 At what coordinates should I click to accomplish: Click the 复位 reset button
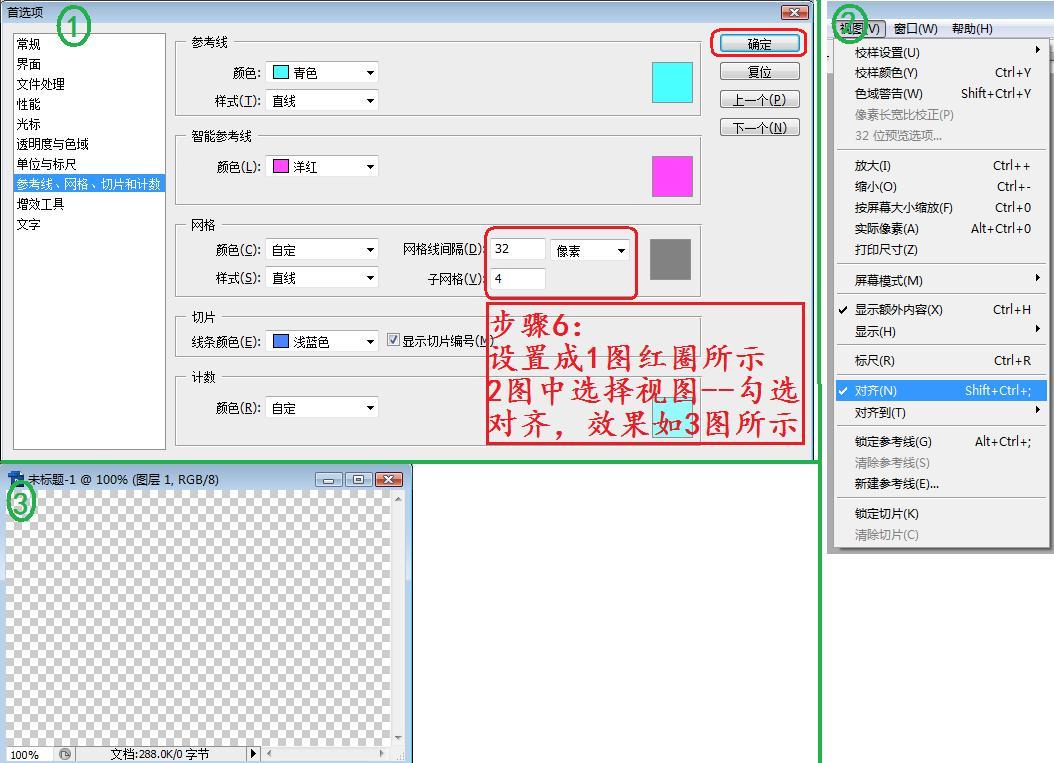tap(760, 72)
